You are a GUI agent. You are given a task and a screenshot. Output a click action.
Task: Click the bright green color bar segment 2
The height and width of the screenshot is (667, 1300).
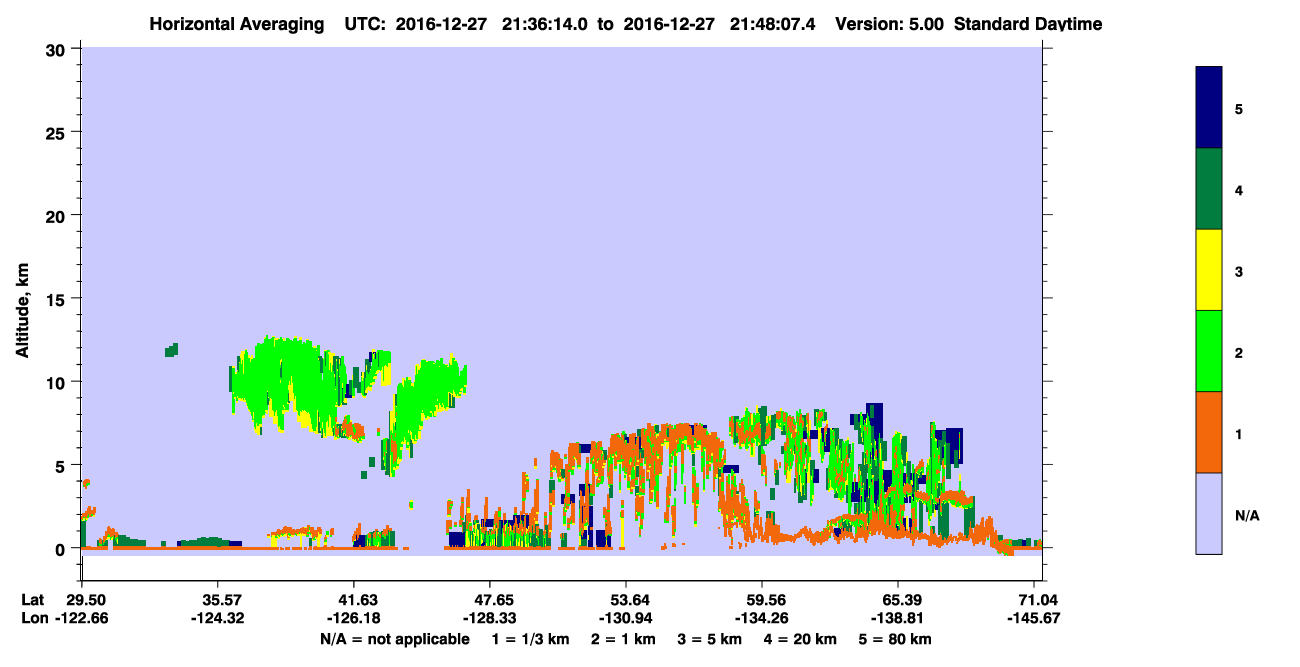pyautogui.click(x=1209, y=351)
